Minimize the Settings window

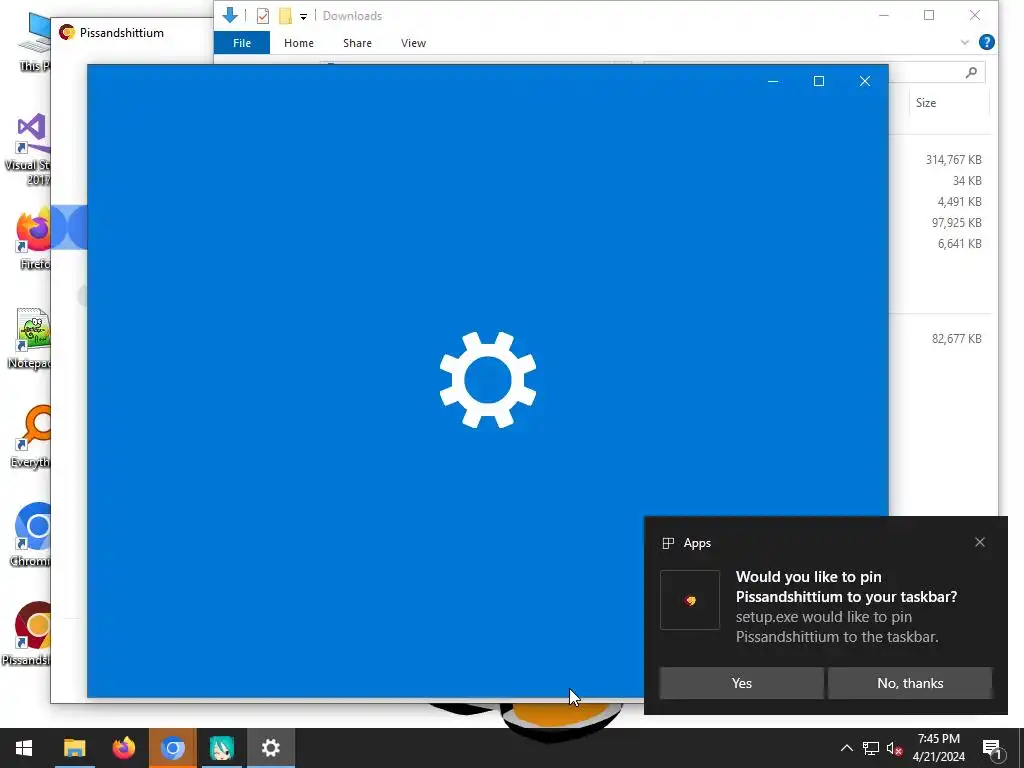pos(773,81)
